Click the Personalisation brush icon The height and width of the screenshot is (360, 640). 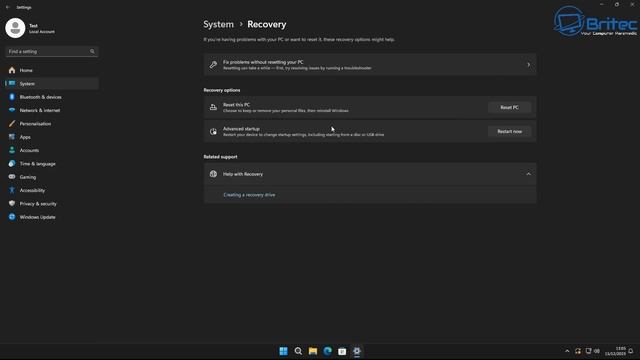12,124
